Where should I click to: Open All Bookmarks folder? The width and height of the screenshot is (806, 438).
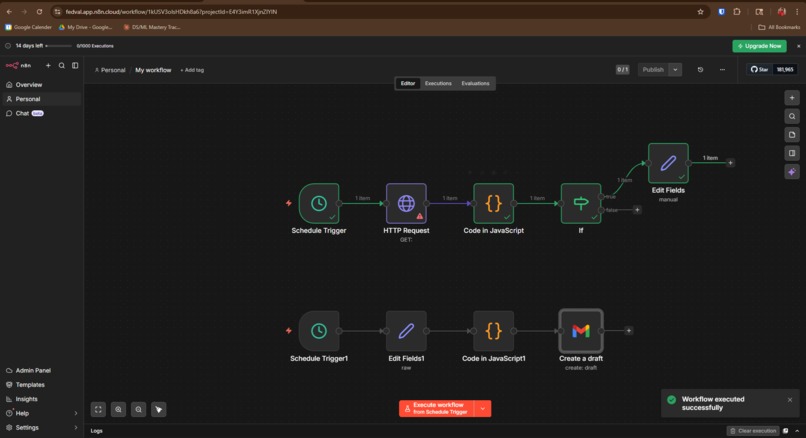[779, 27]
